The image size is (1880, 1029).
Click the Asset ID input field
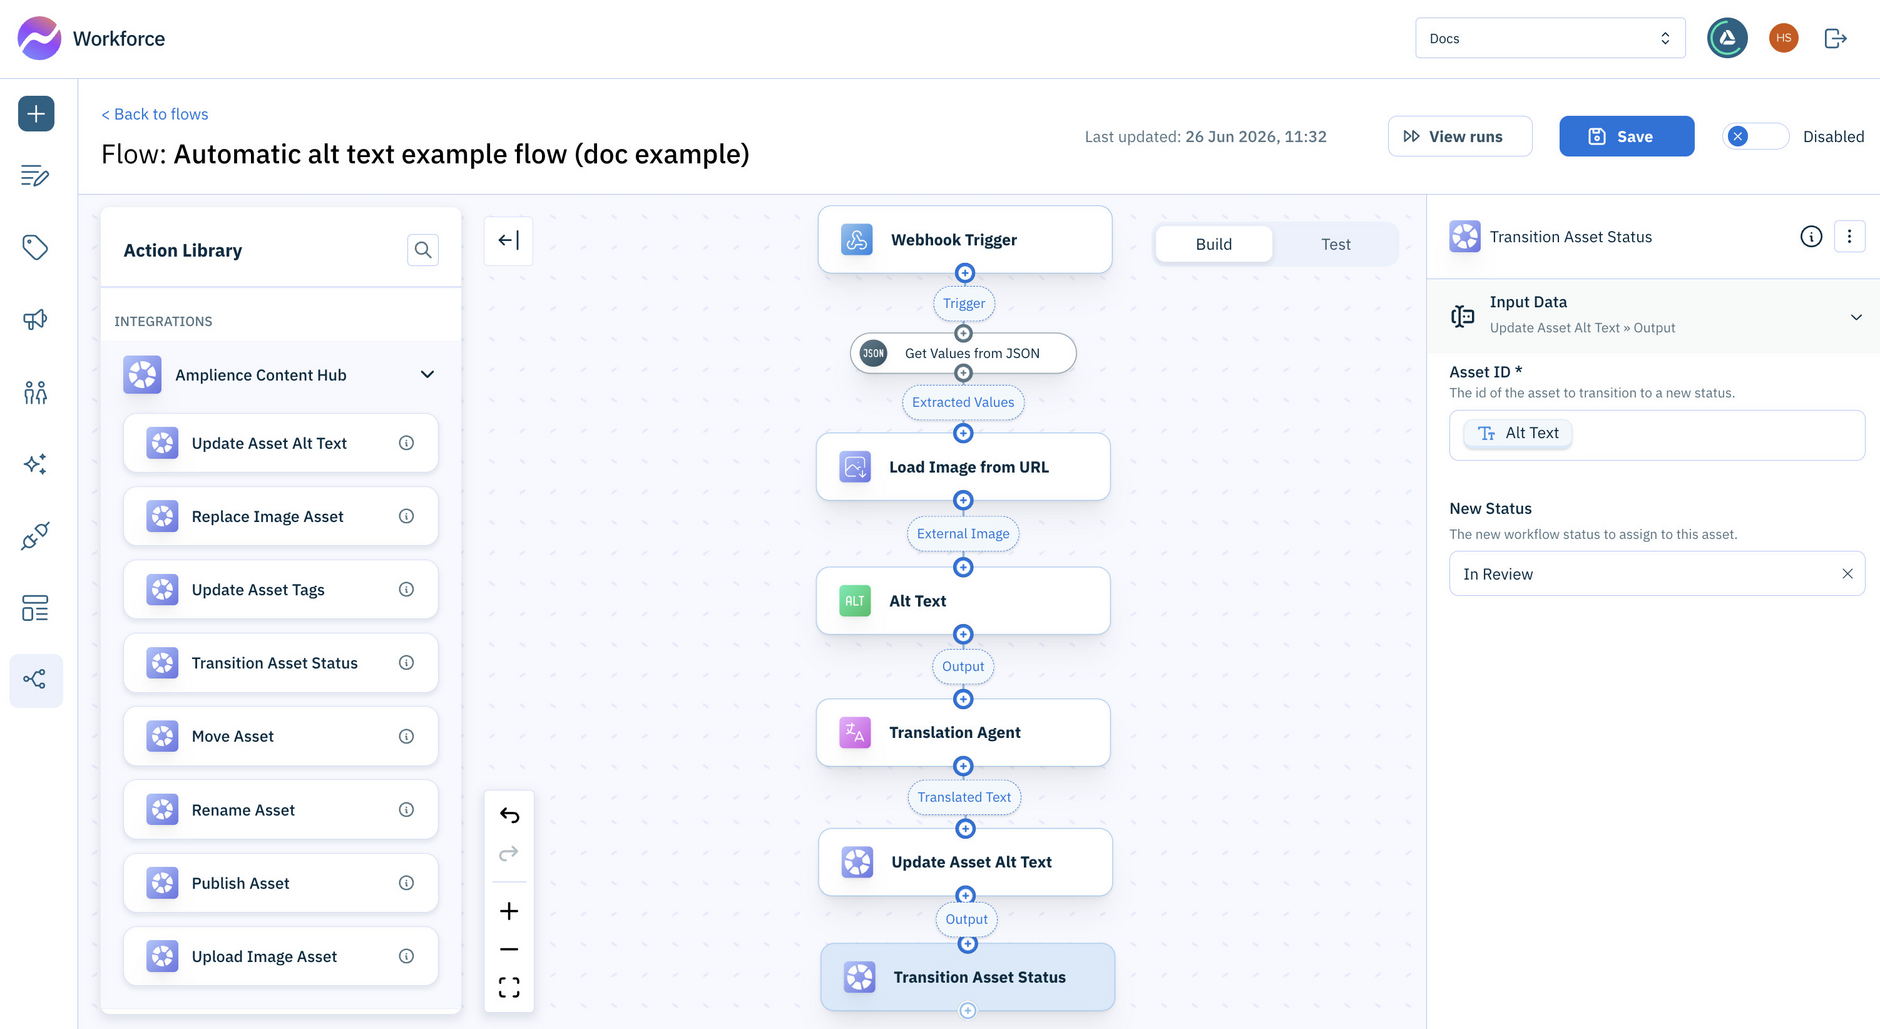1657,435
